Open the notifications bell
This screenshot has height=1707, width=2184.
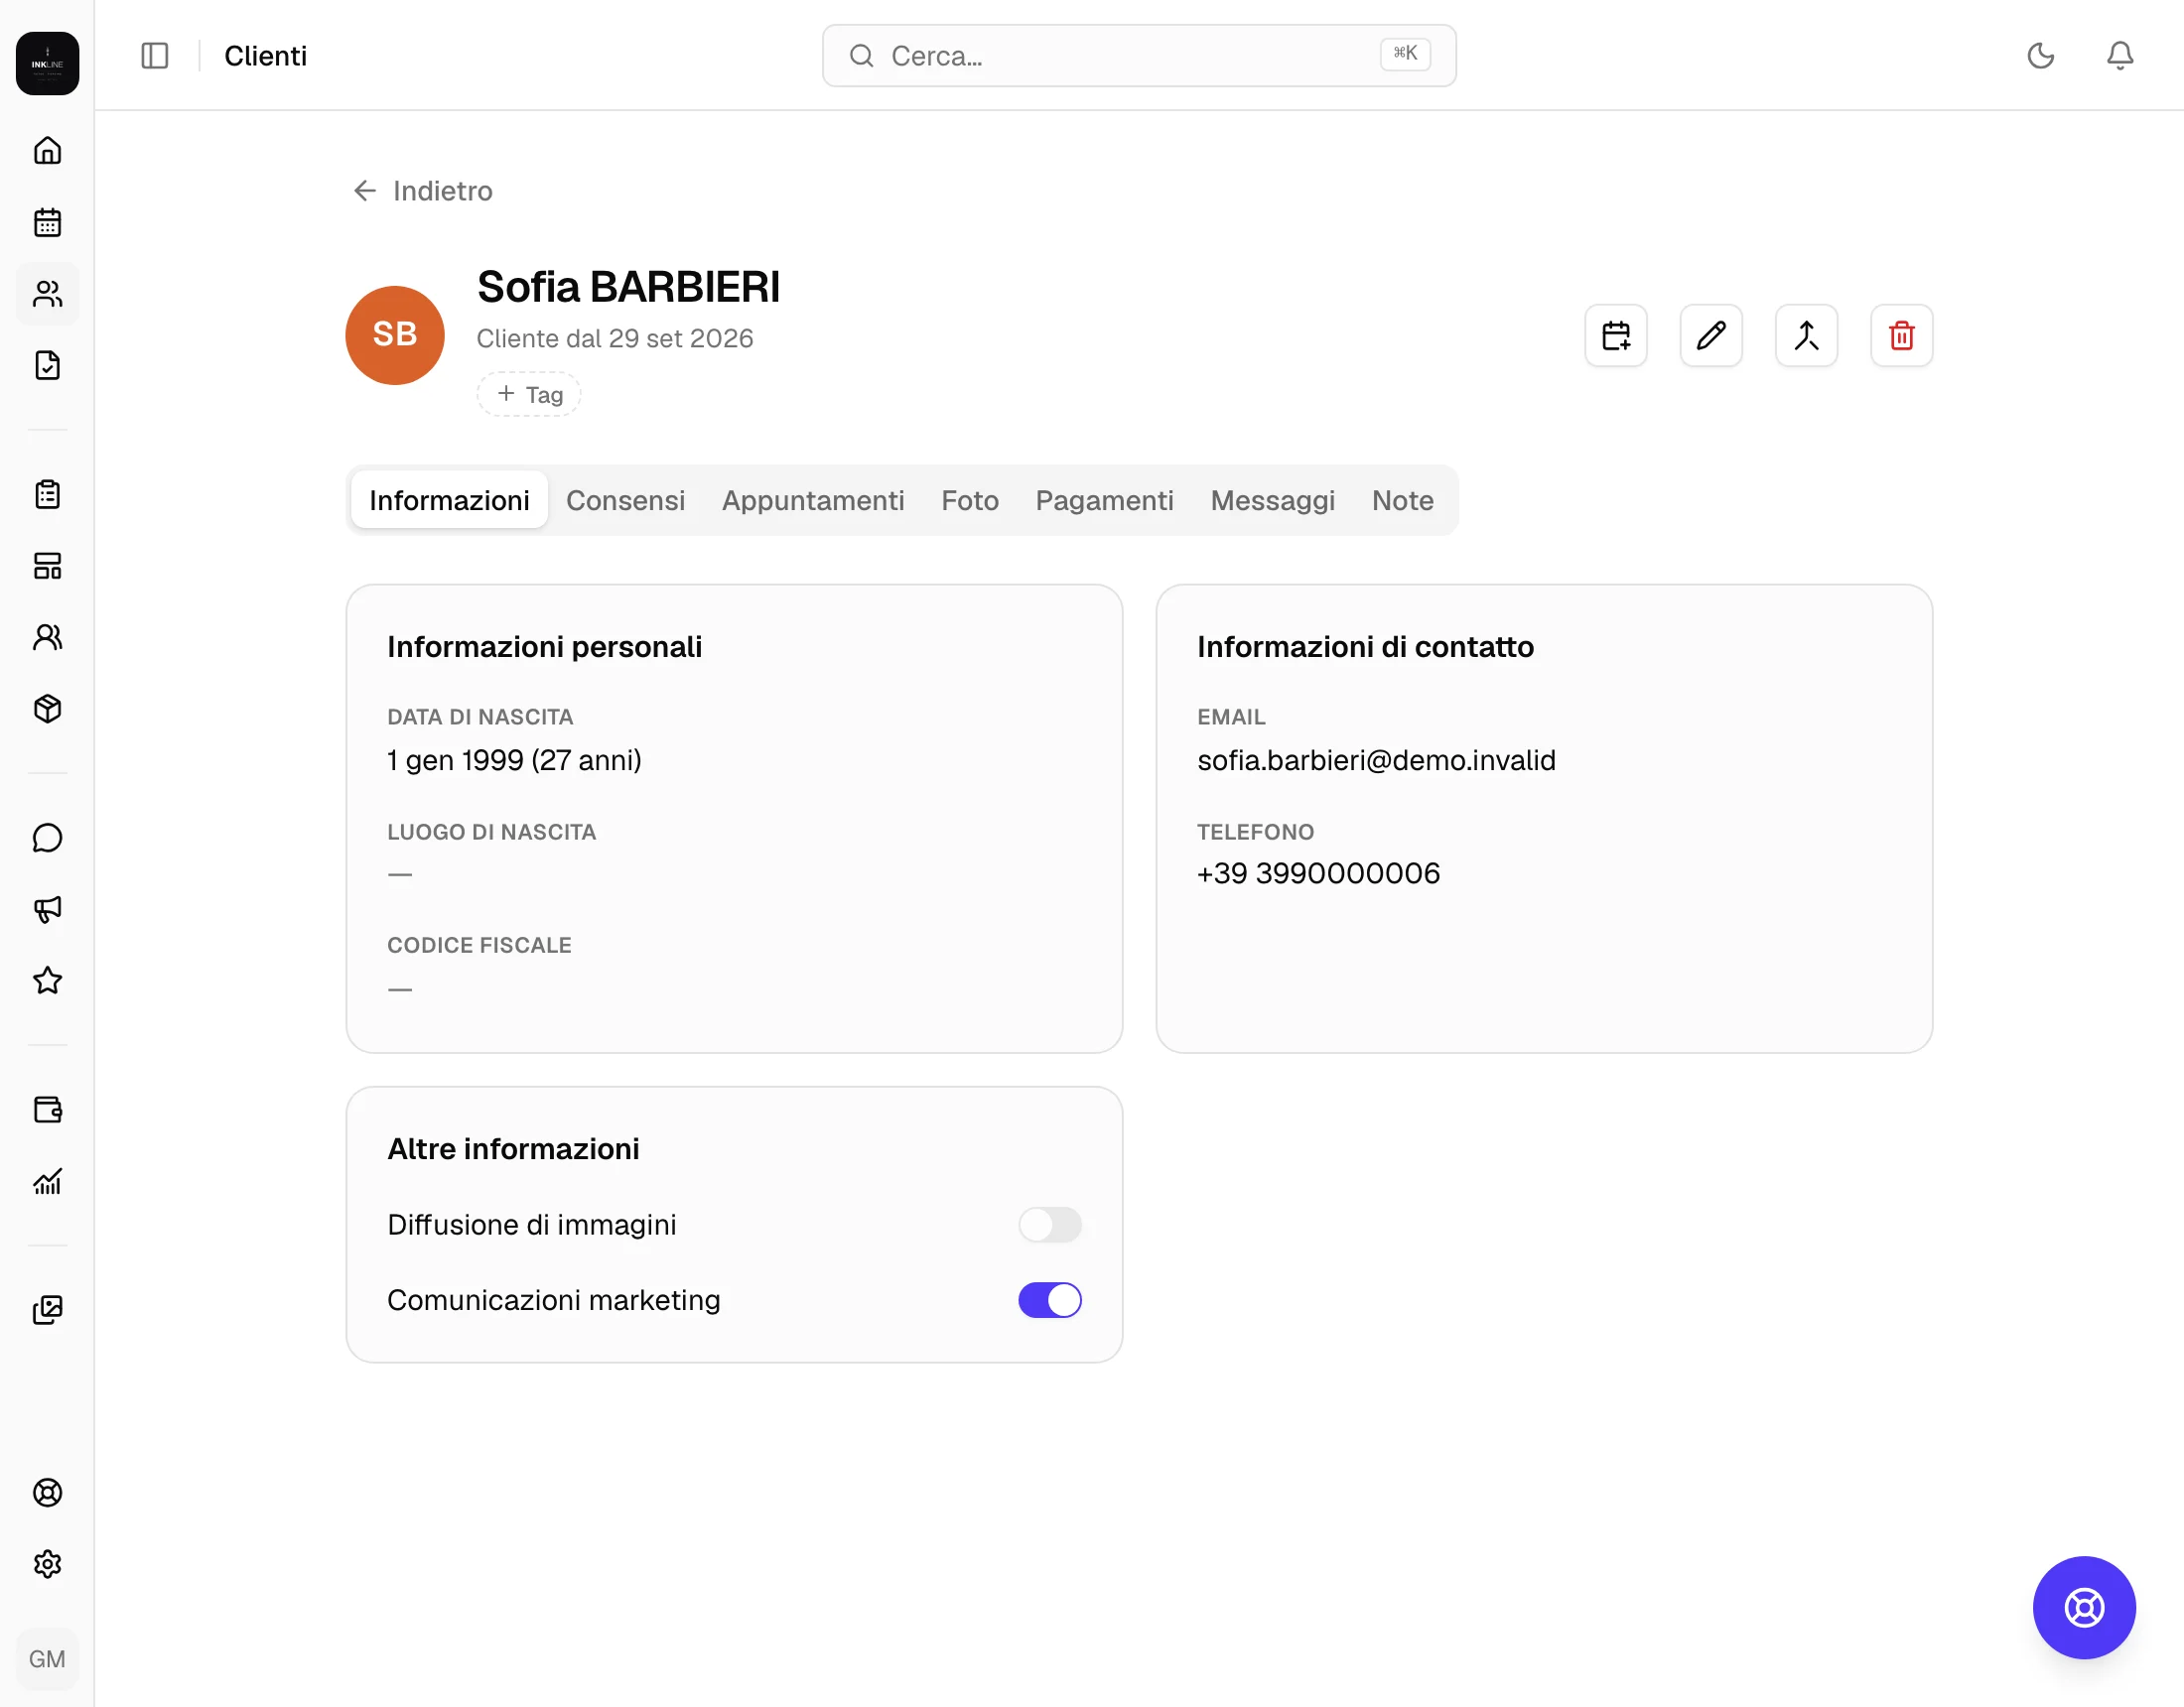click(2119, 55)
